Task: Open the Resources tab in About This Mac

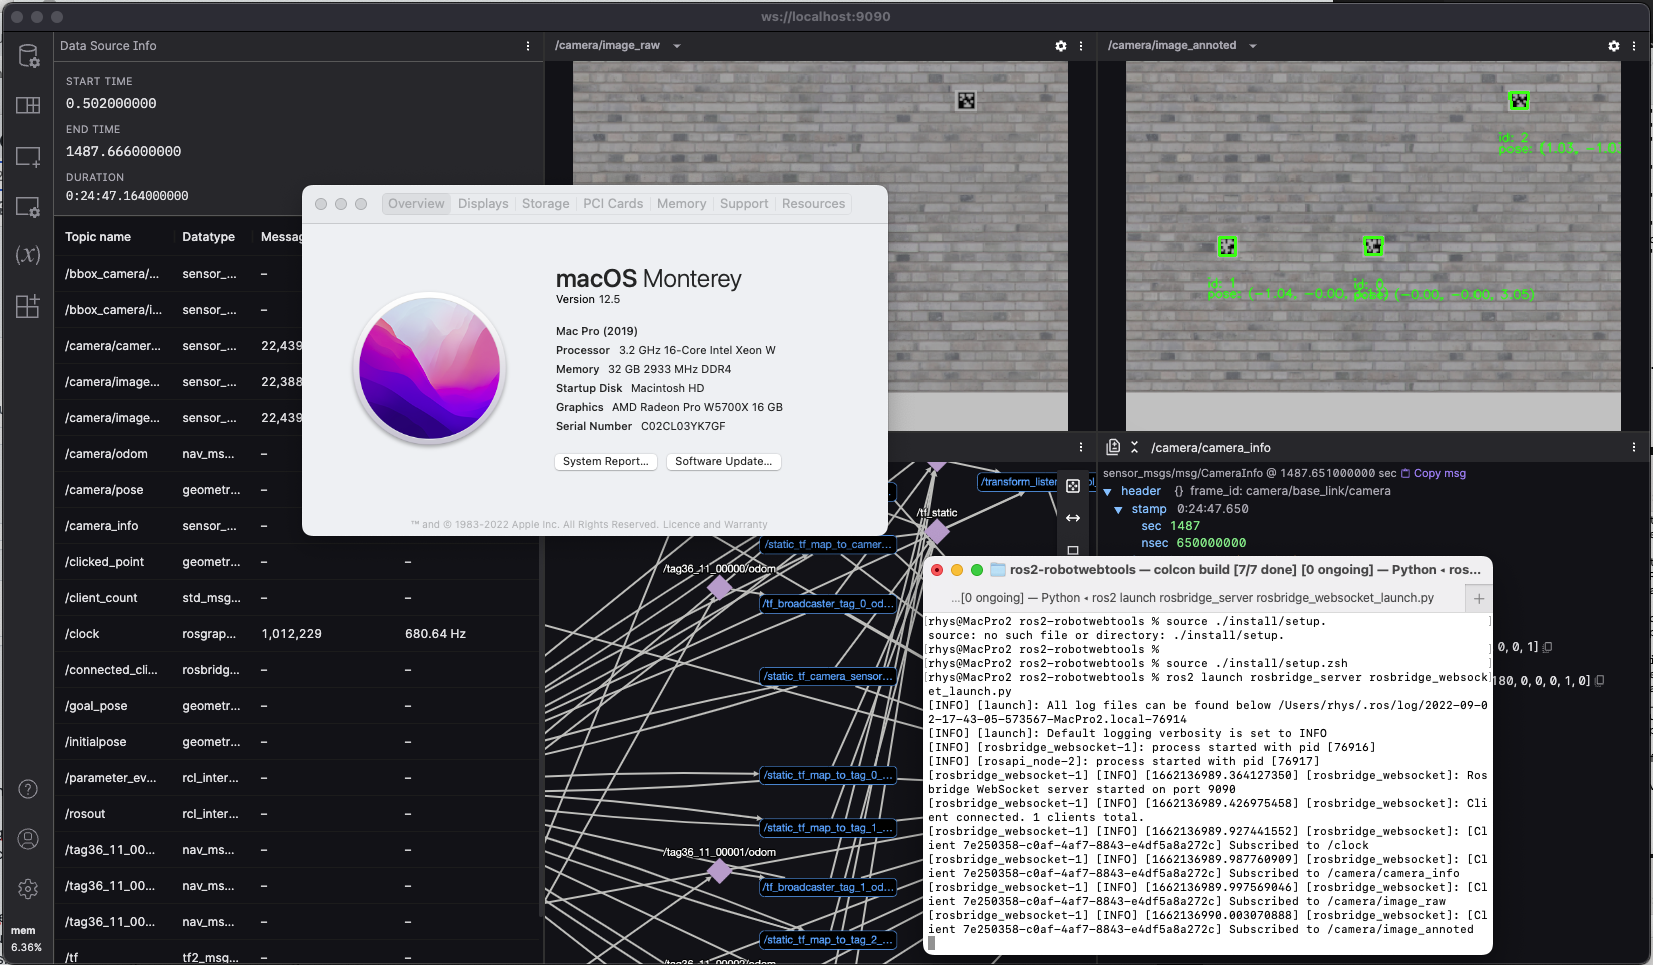Action: pos(813,204)
